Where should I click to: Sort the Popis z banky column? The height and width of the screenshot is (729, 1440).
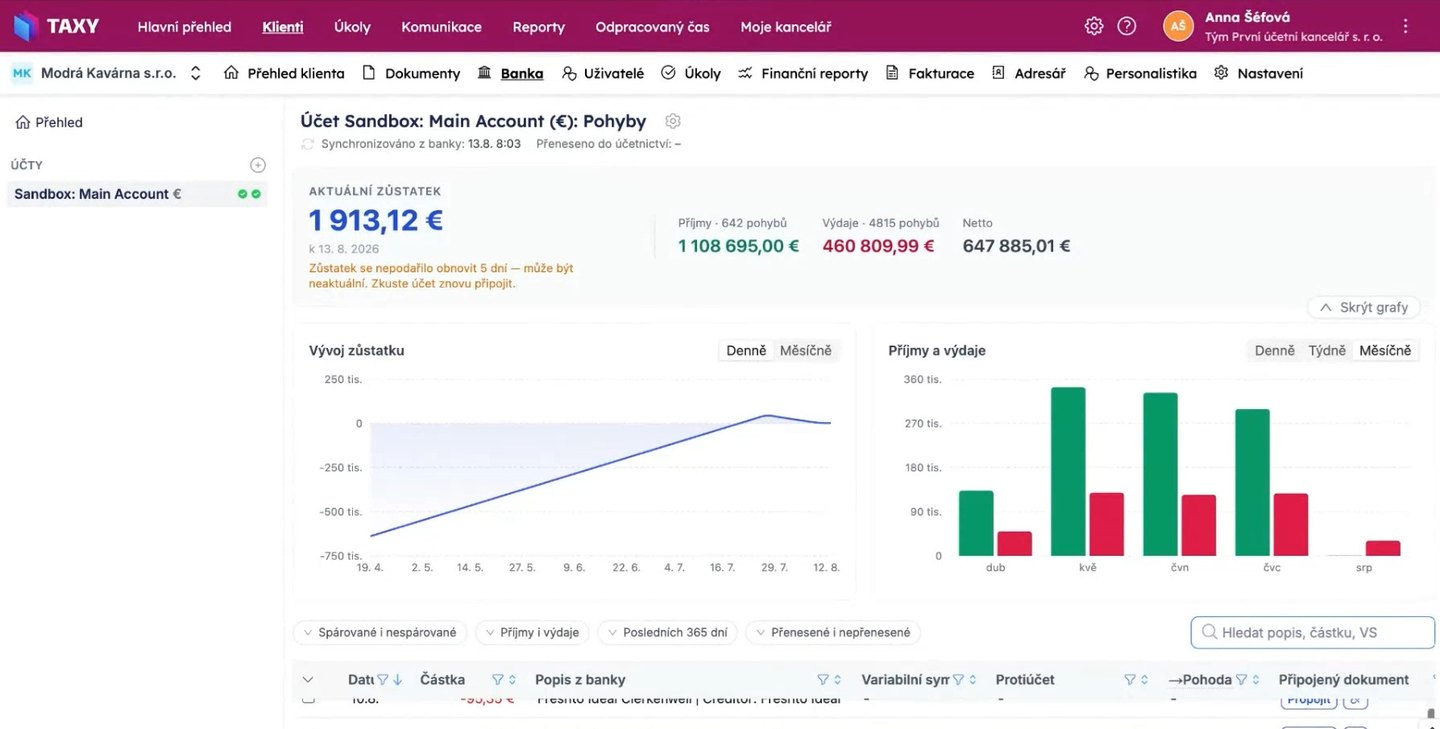[837, 680]
